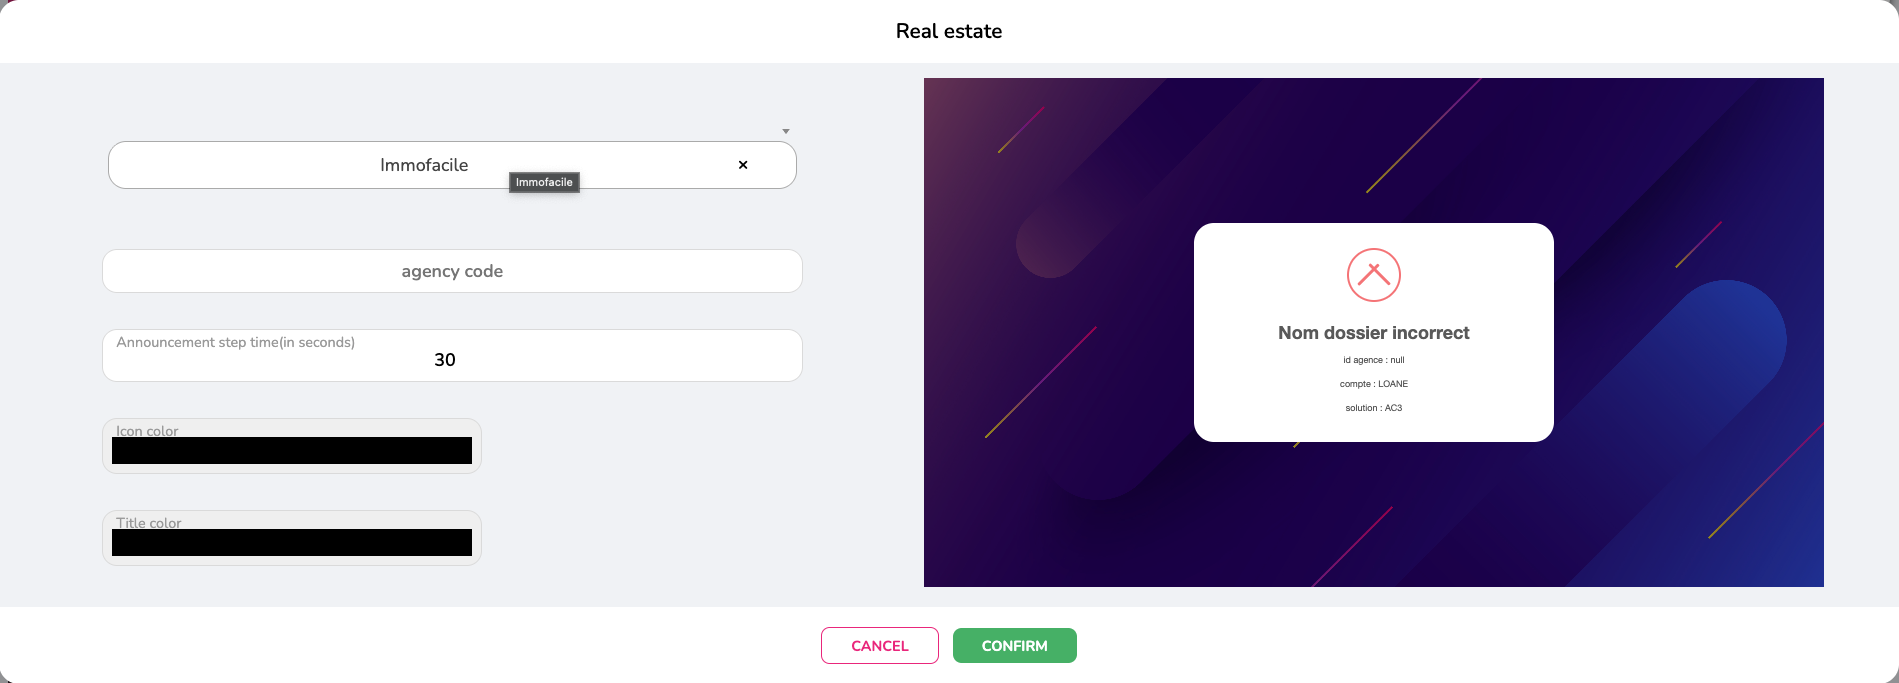The width and height of the screenshot is (1899, 683).
Task: Select the 'Nom dossier incorrect' heading
Action: [x=1373, y=333]
